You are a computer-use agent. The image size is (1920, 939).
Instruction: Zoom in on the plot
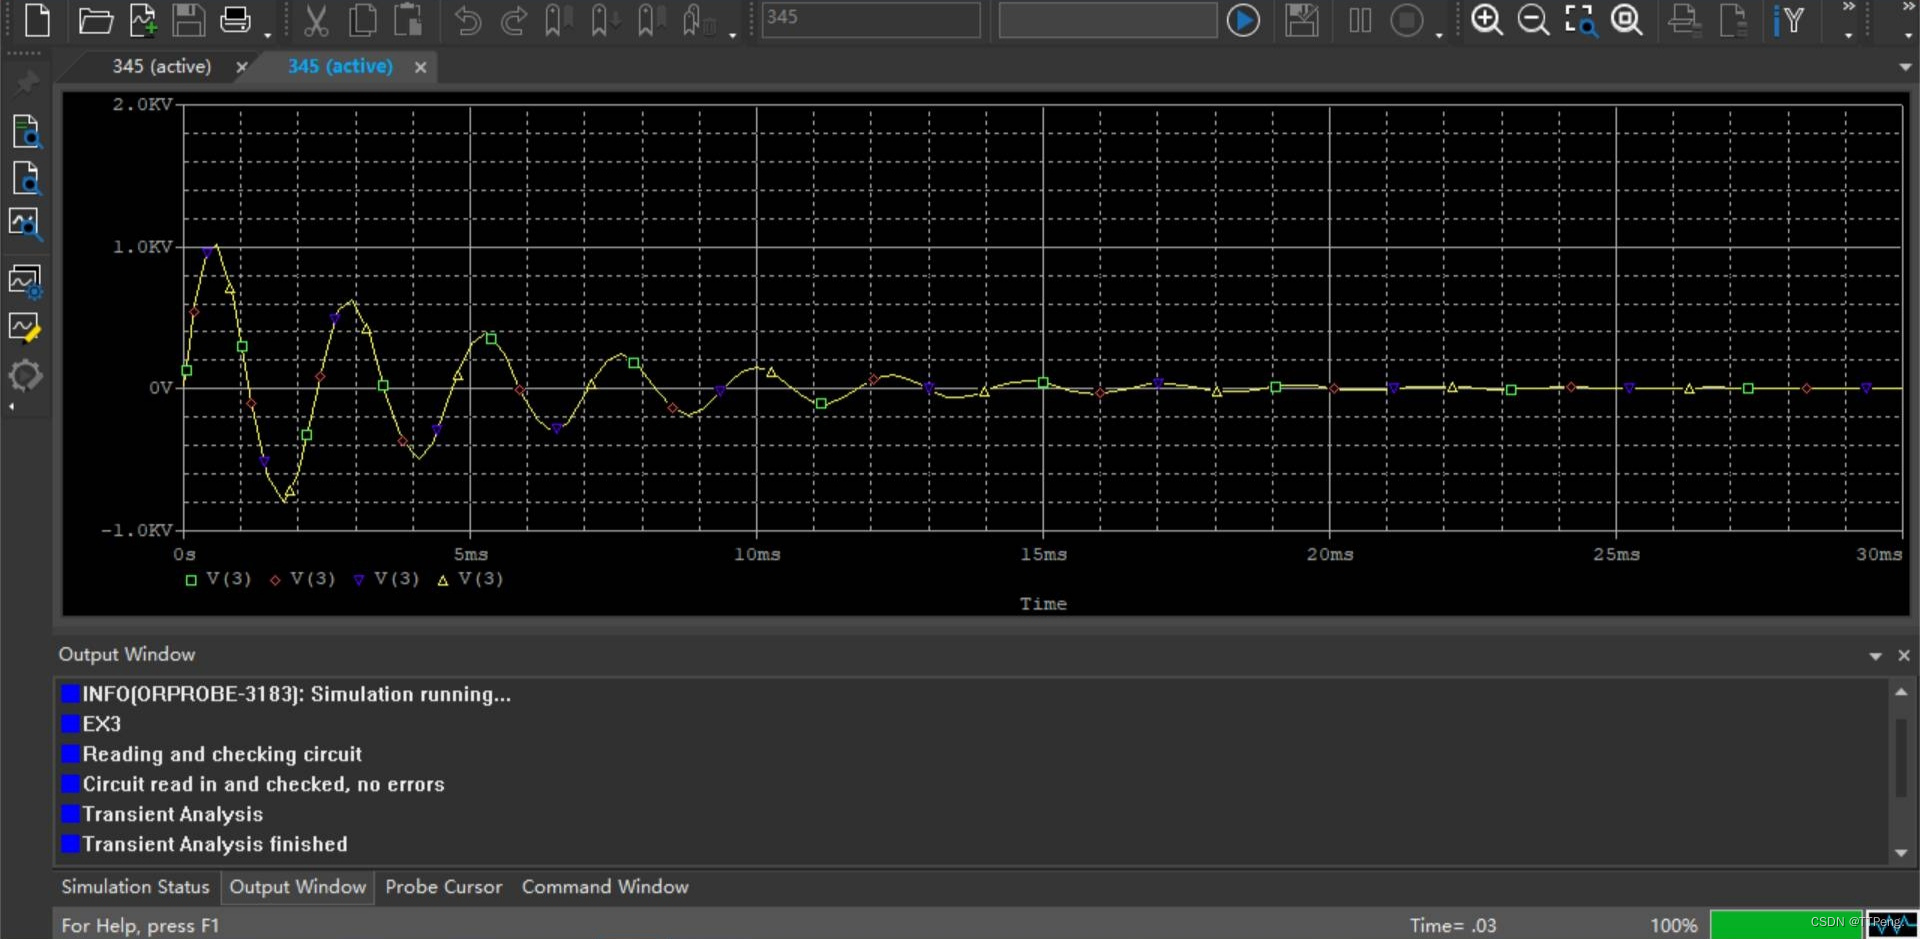pyautogui.click(x=1487, y=20)
